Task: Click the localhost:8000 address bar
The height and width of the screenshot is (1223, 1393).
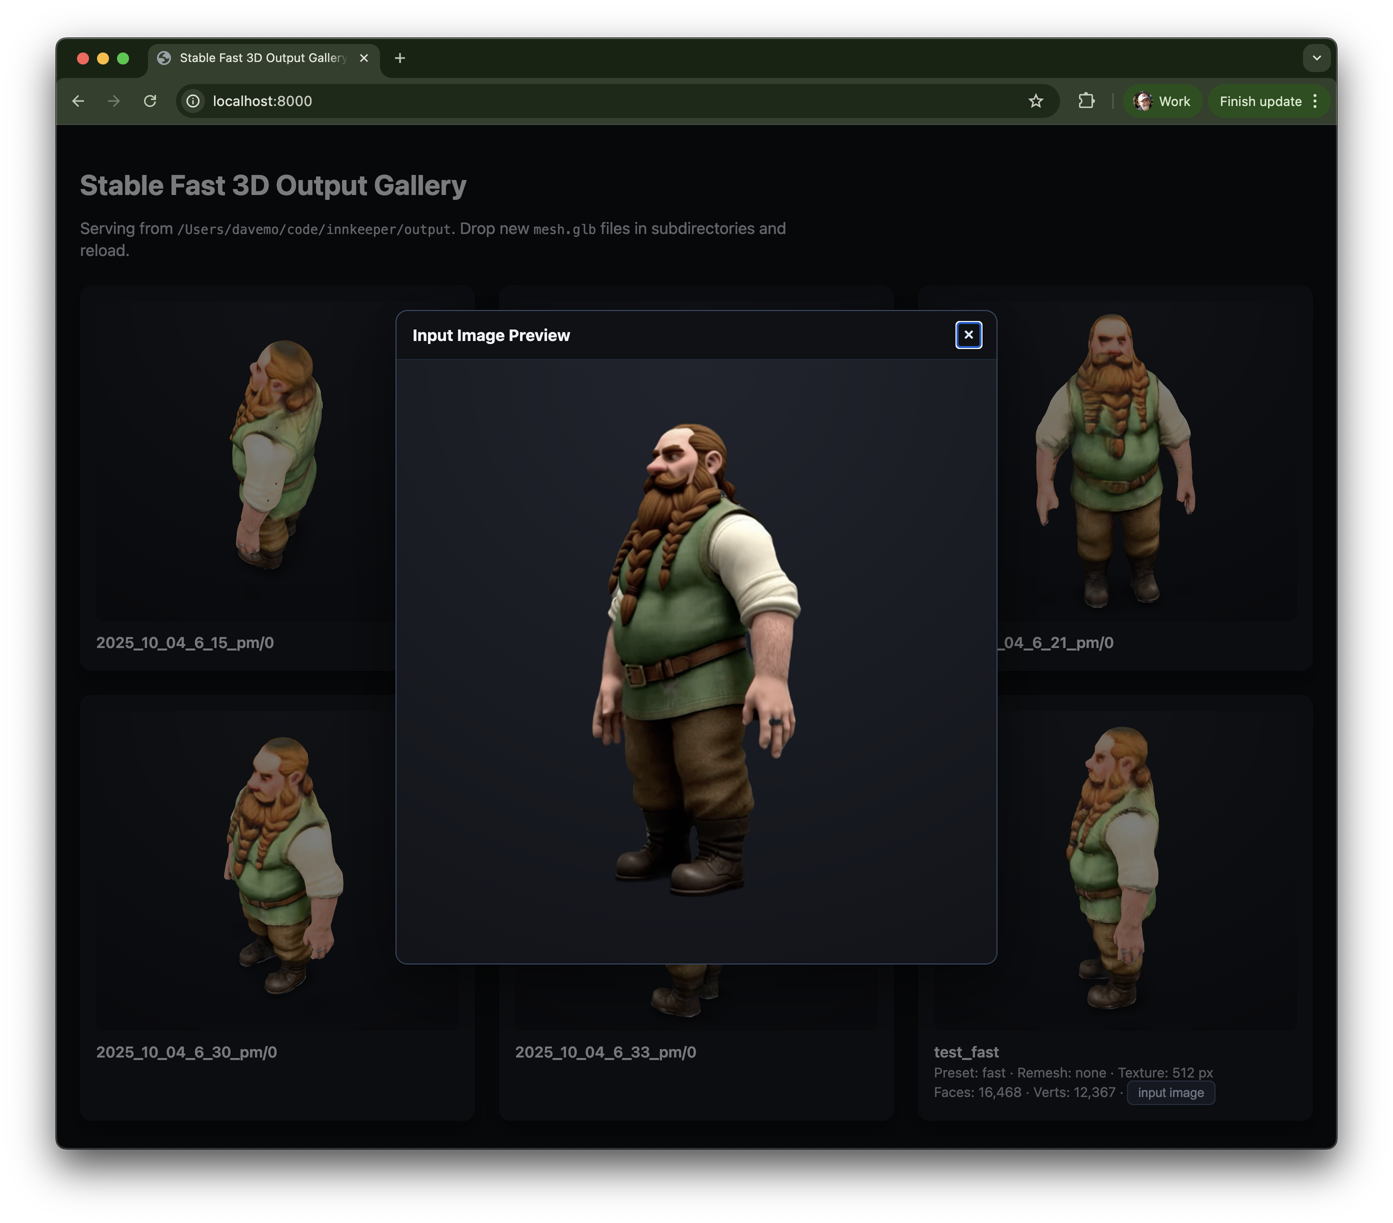Action: point(600,101)
